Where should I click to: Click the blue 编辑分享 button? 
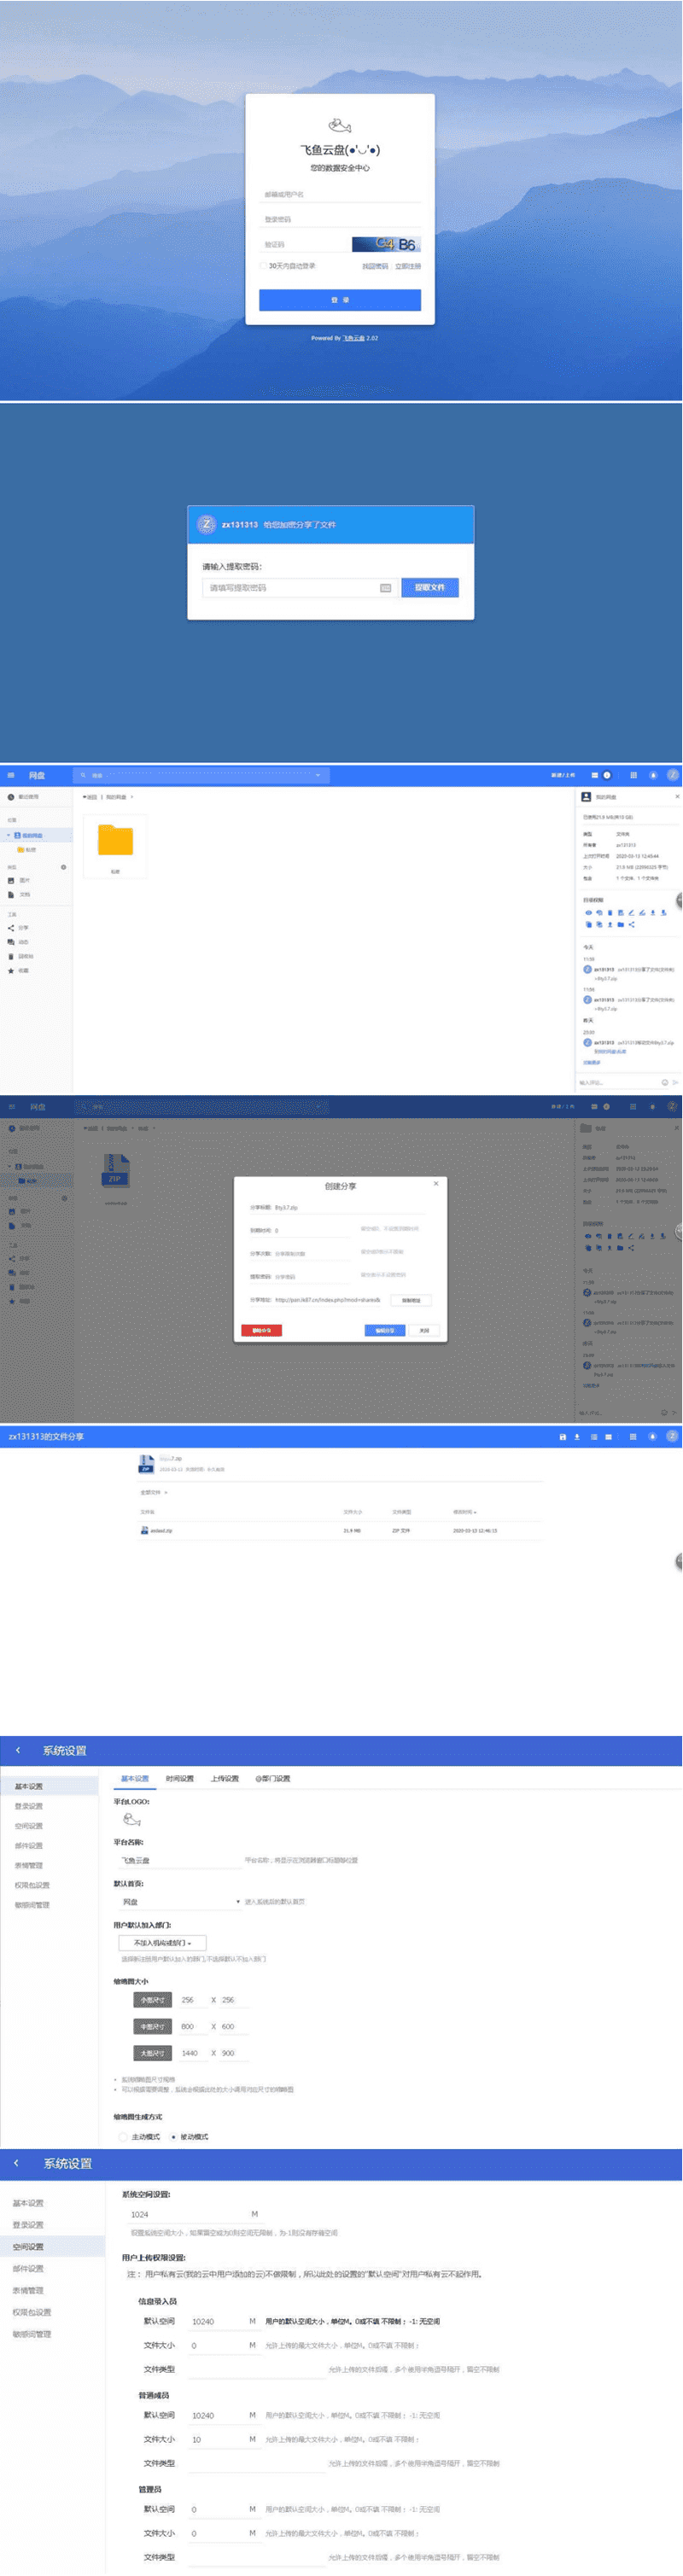coord(385,1330)
